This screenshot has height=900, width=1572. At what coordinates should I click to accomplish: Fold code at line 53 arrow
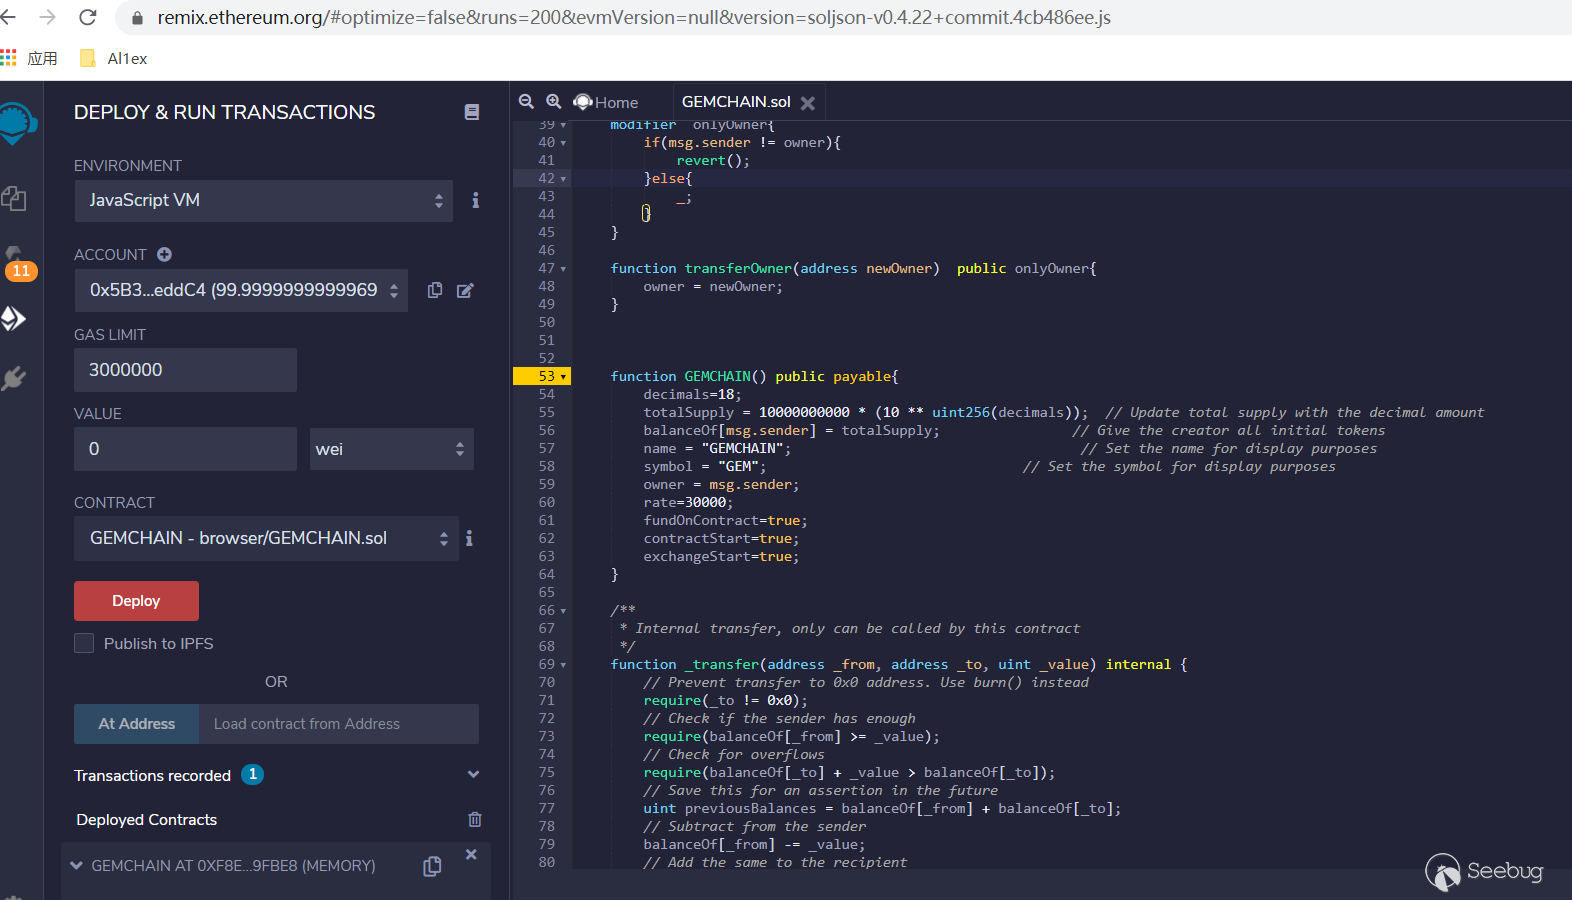tap(564, 377)
